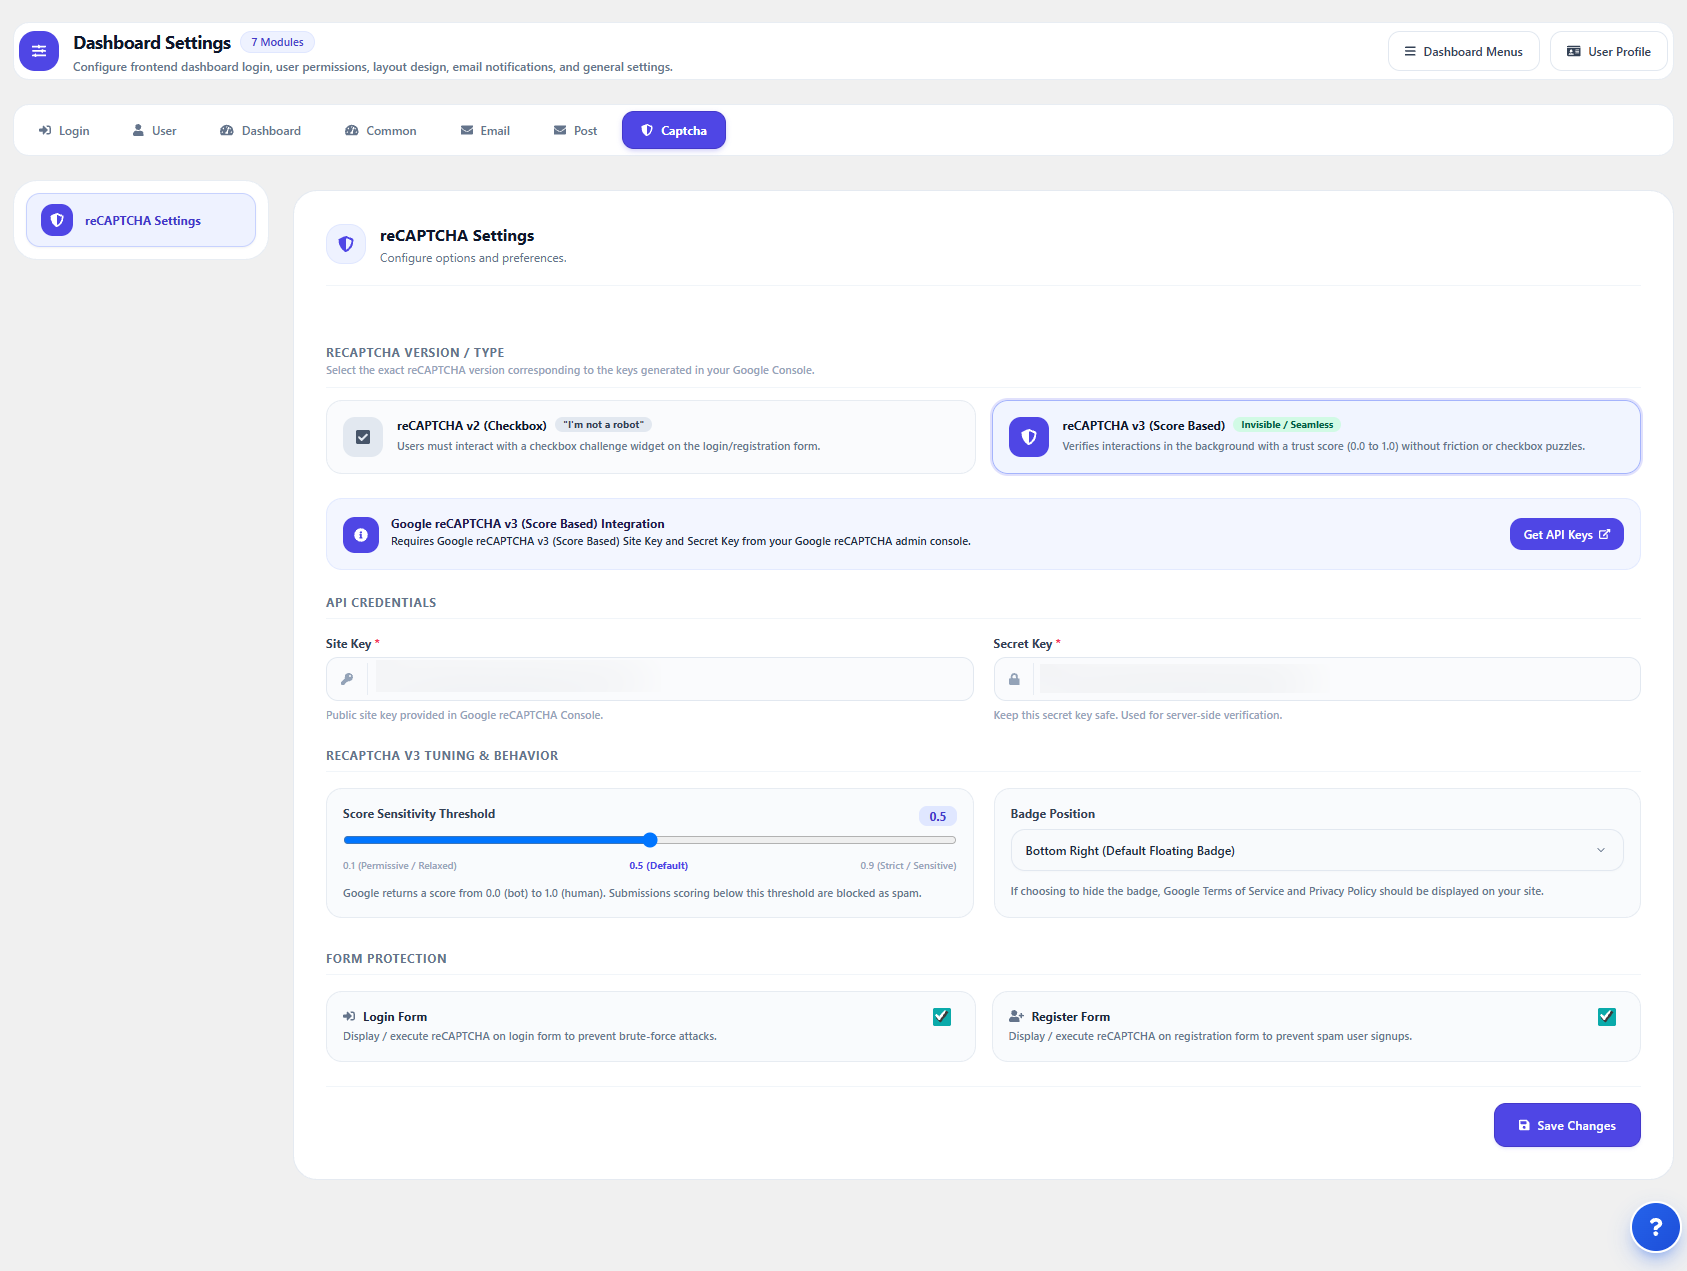The width and height of the screenshot is (1687, 1271).
Task: Open the Post tab
Action: [575, 130]
